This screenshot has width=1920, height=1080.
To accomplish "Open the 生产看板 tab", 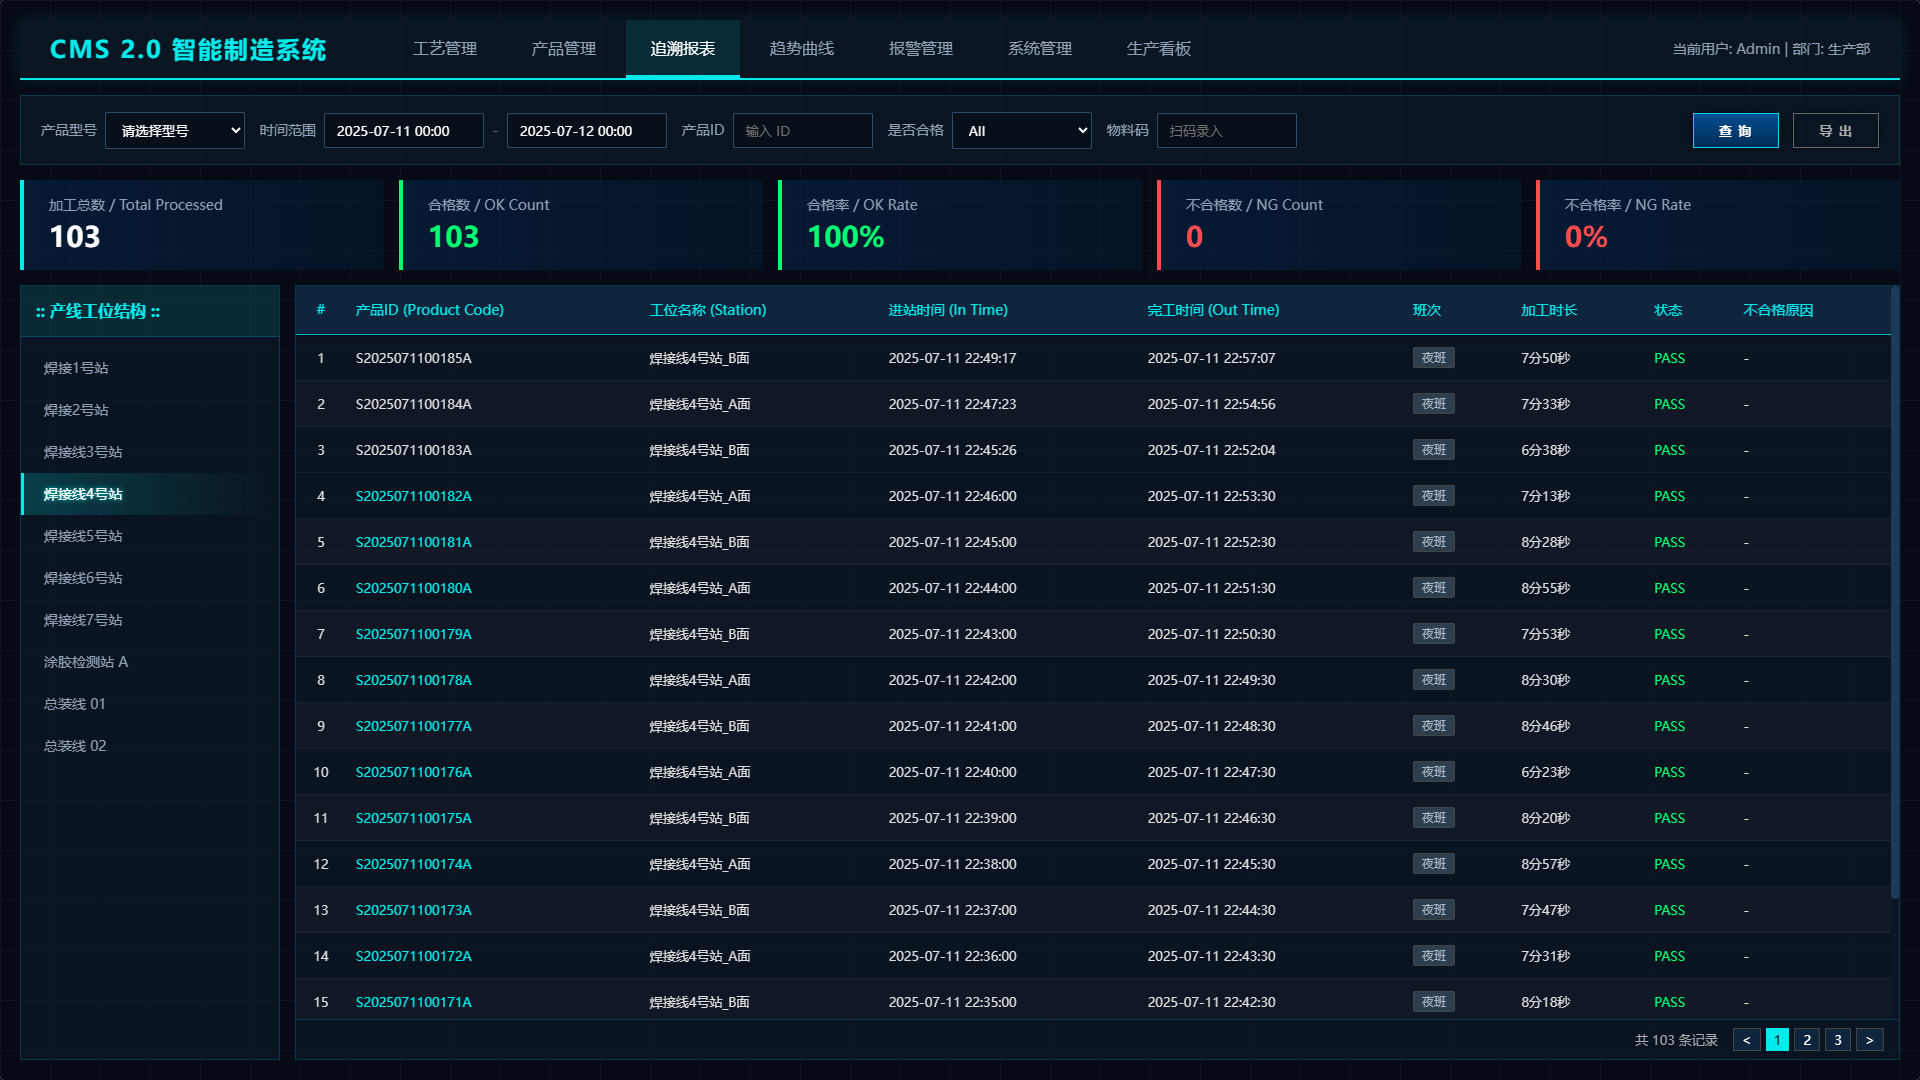I will click(1158, 49).
